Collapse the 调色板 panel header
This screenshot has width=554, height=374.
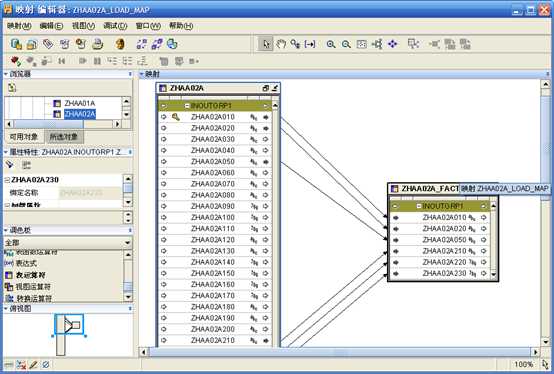coord(6,230)
